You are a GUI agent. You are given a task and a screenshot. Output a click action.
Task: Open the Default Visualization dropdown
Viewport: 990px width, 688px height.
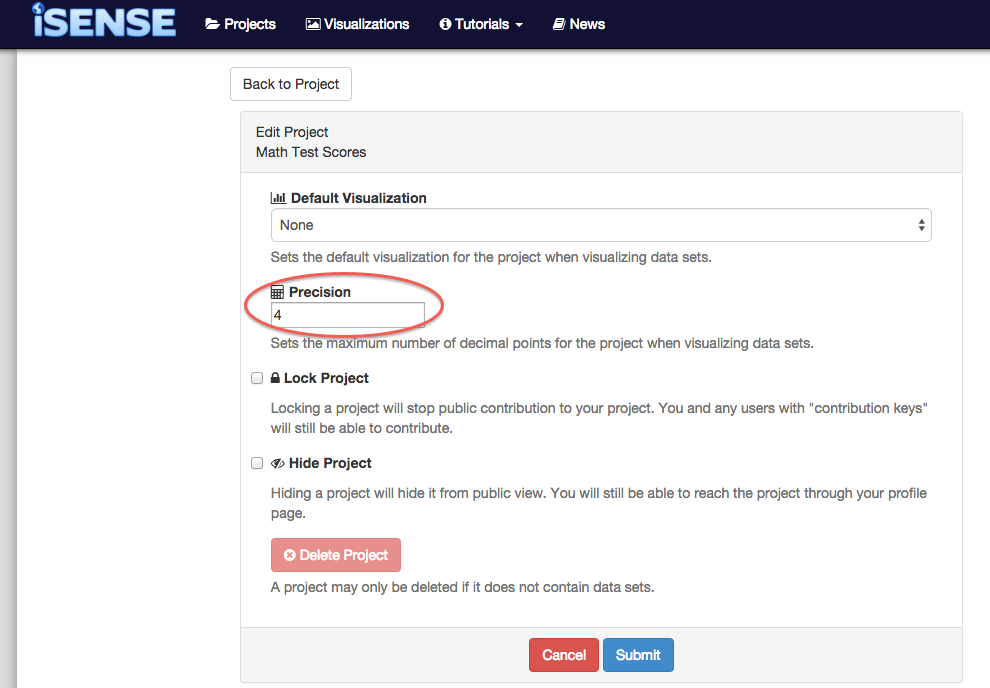pos(600,225)
